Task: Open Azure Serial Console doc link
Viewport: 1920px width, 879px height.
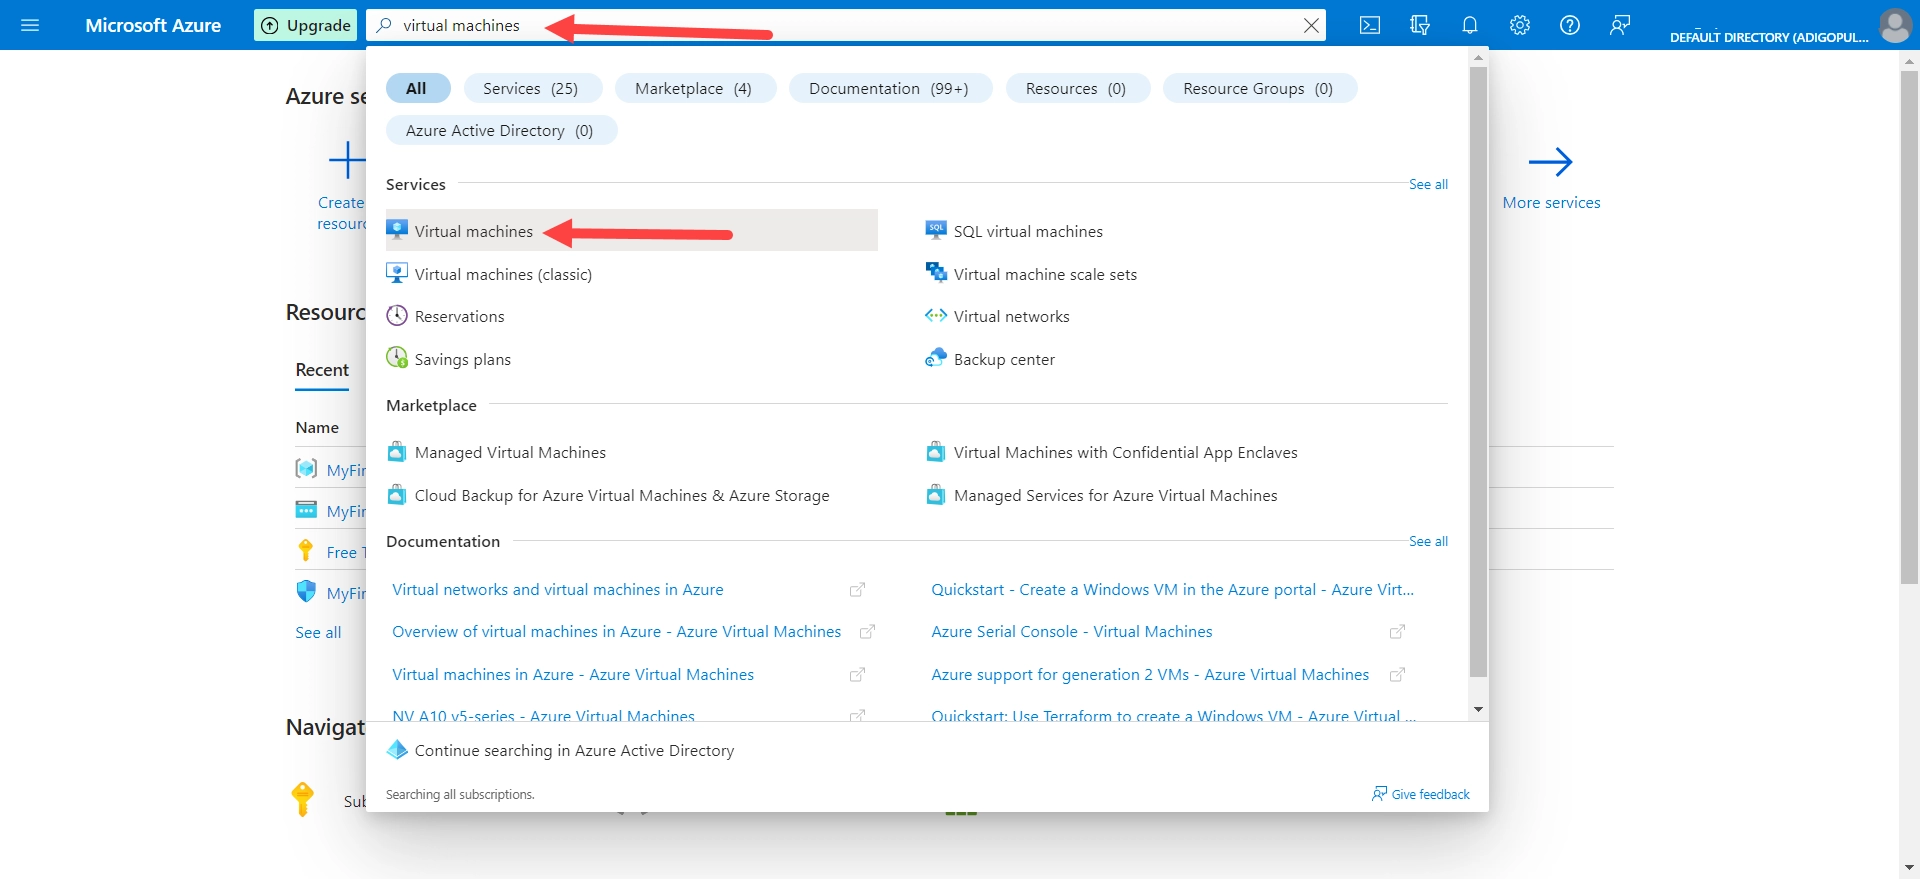Action: (x=1071, y=631)
